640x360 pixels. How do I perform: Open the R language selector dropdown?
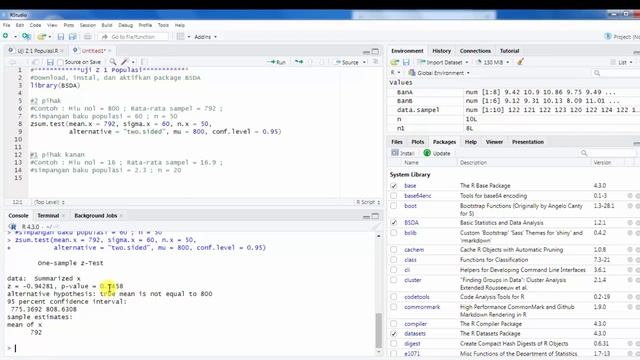click(395, 73)
